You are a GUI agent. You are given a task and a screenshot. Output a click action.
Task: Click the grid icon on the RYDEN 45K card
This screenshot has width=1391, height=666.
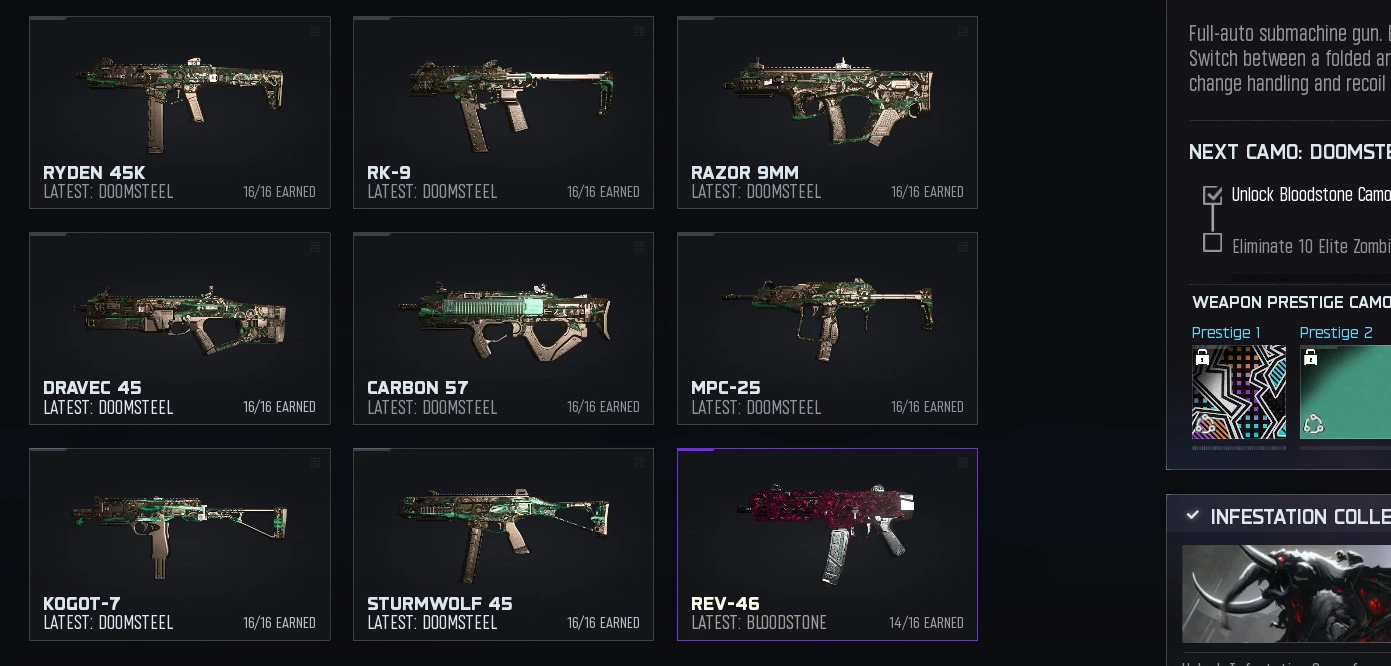[x=315, y=31]
